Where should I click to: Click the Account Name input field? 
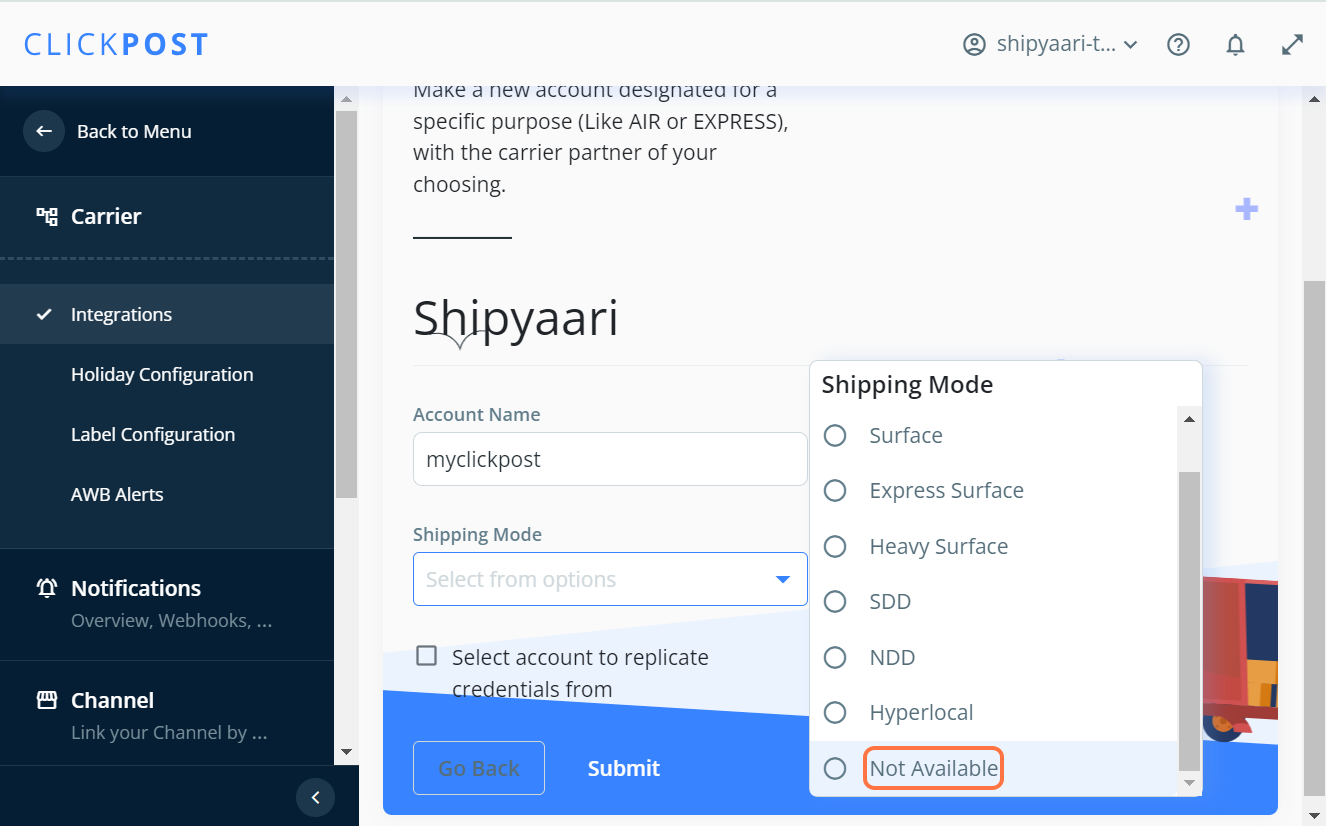point(610,459)
